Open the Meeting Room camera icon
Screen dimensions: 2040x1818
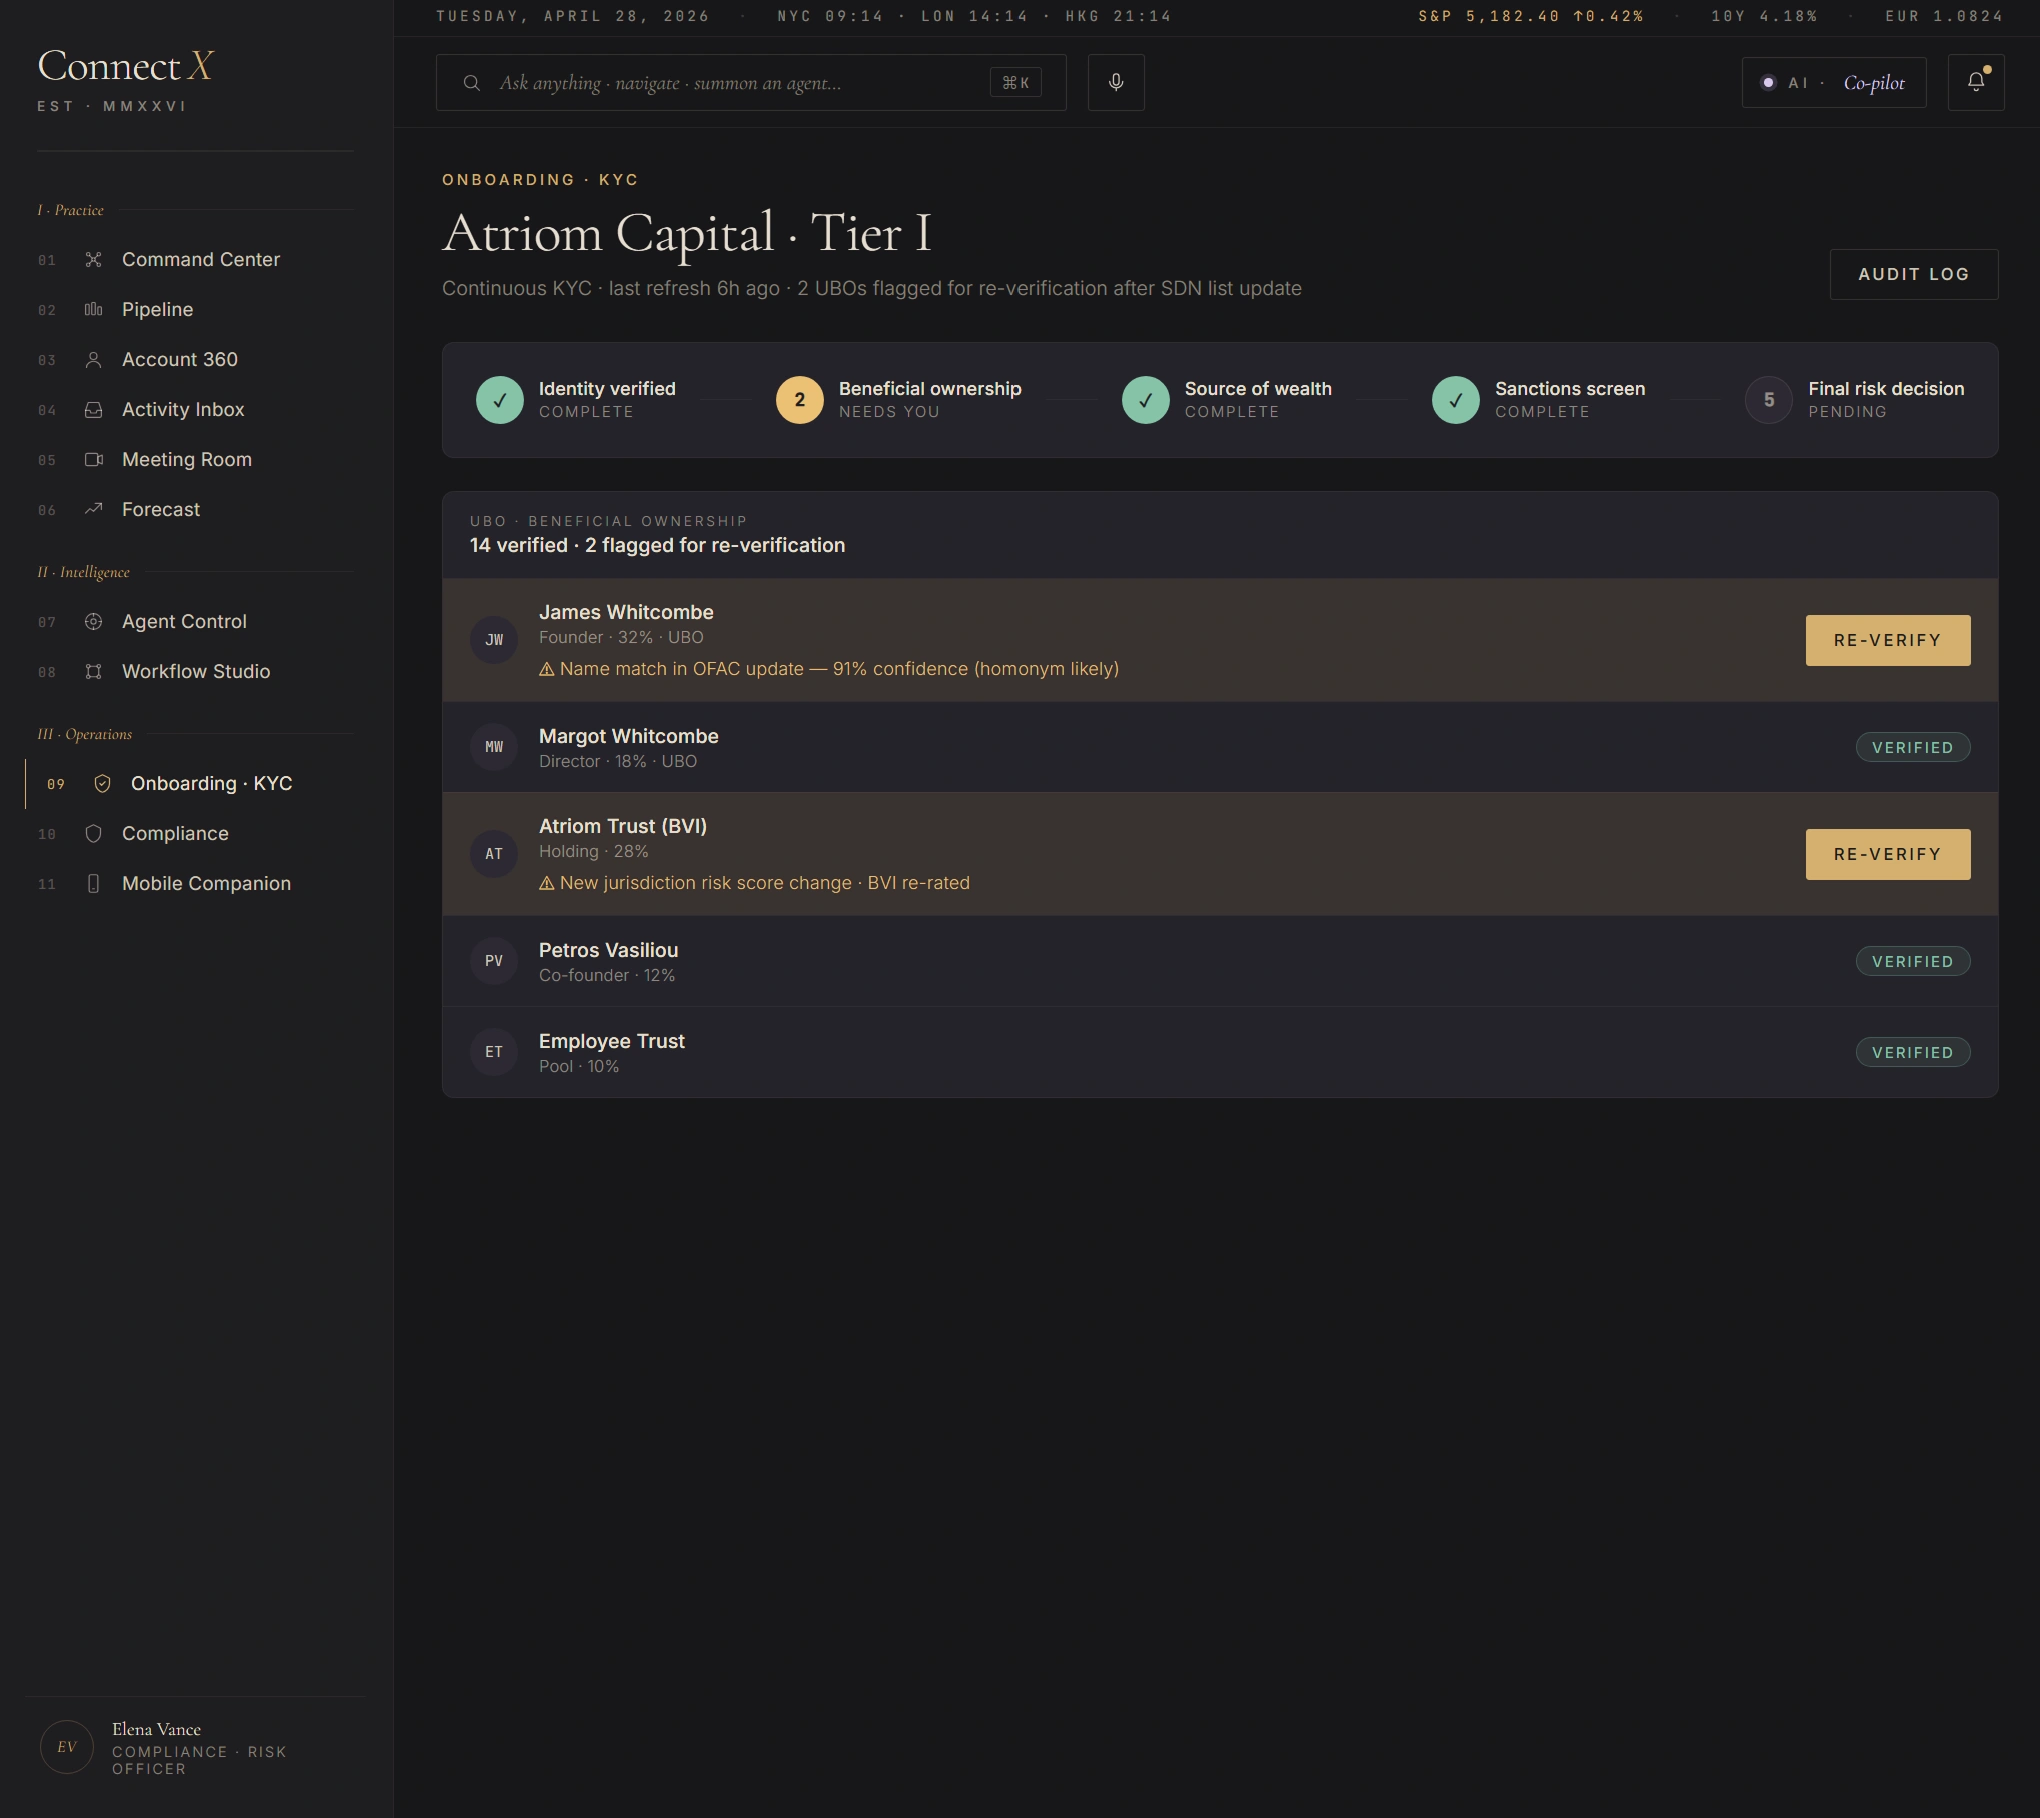(93, 459)
